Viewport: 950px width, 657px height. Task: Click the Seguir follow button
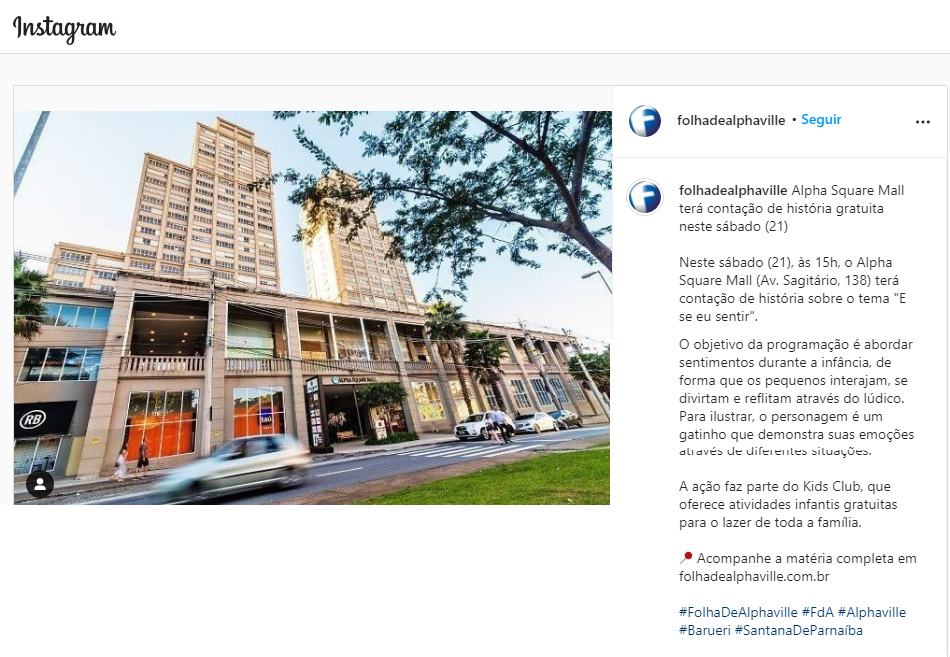(821, 119)
